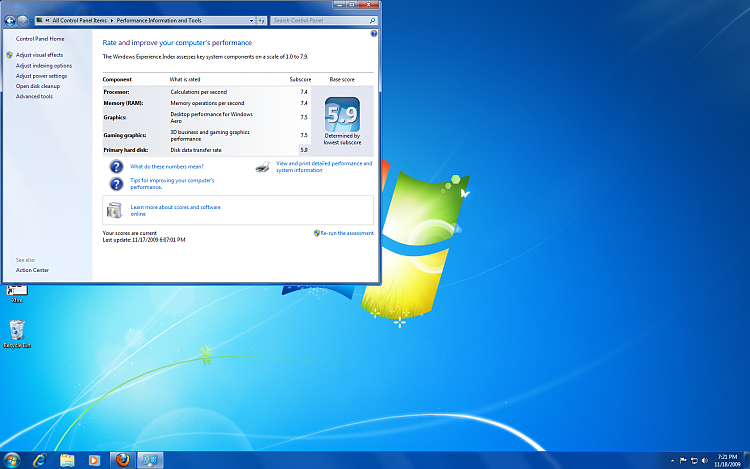Select the Gaming graphics row label
The height and width of the screenshot is (469, 750).
[x=124, y=135]
